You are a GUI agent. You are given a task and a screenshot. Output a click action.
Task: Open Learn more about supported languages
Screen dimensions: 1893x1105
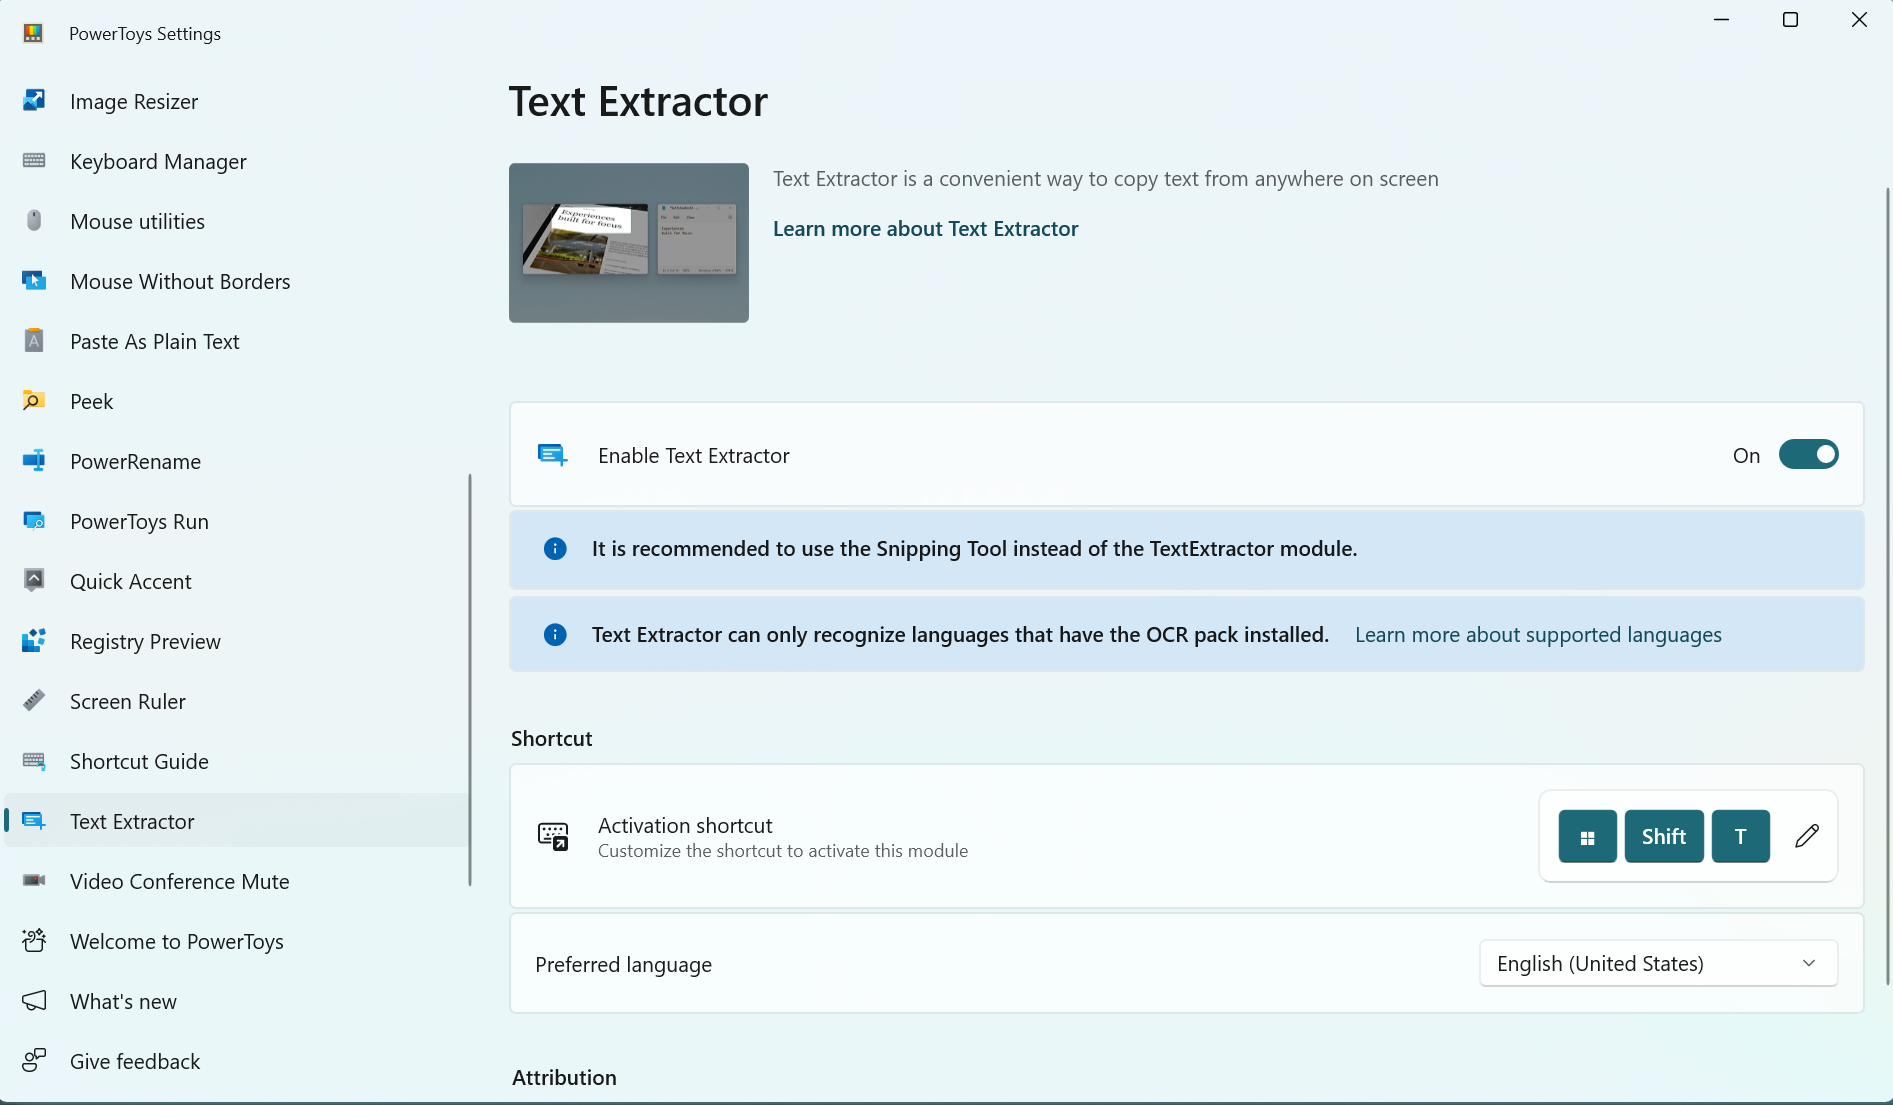1538,634
